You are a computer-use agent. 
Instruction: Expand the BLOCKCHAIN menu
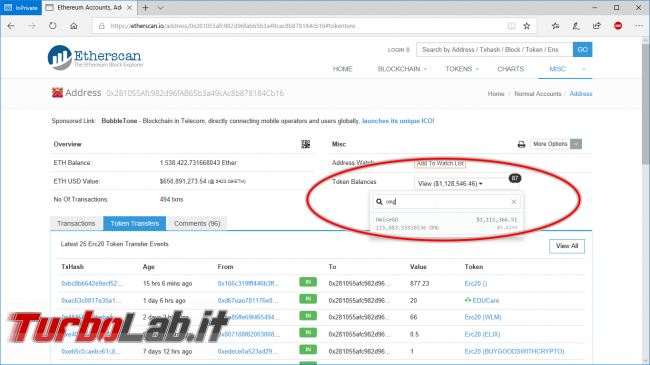coord(402,69)
